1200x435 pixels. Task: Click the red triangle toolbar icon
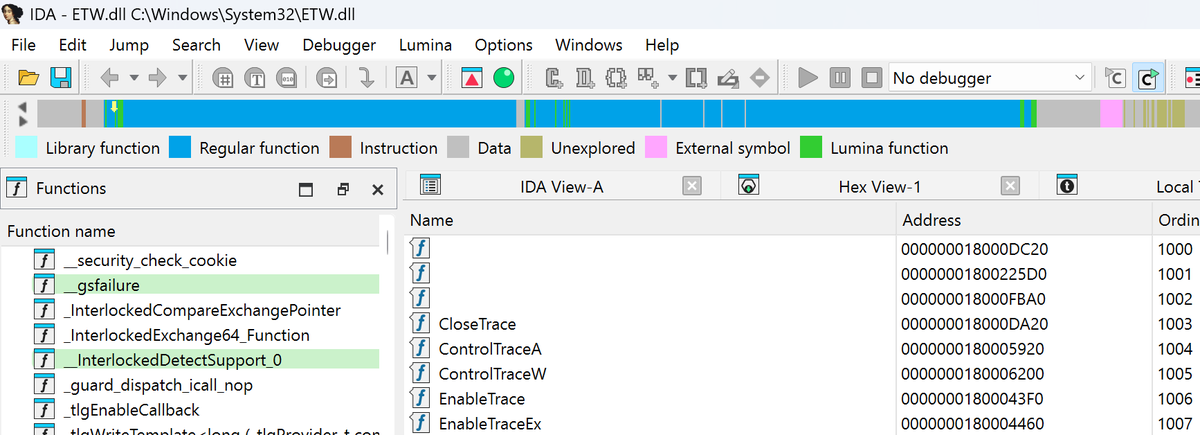pos(472,77)
